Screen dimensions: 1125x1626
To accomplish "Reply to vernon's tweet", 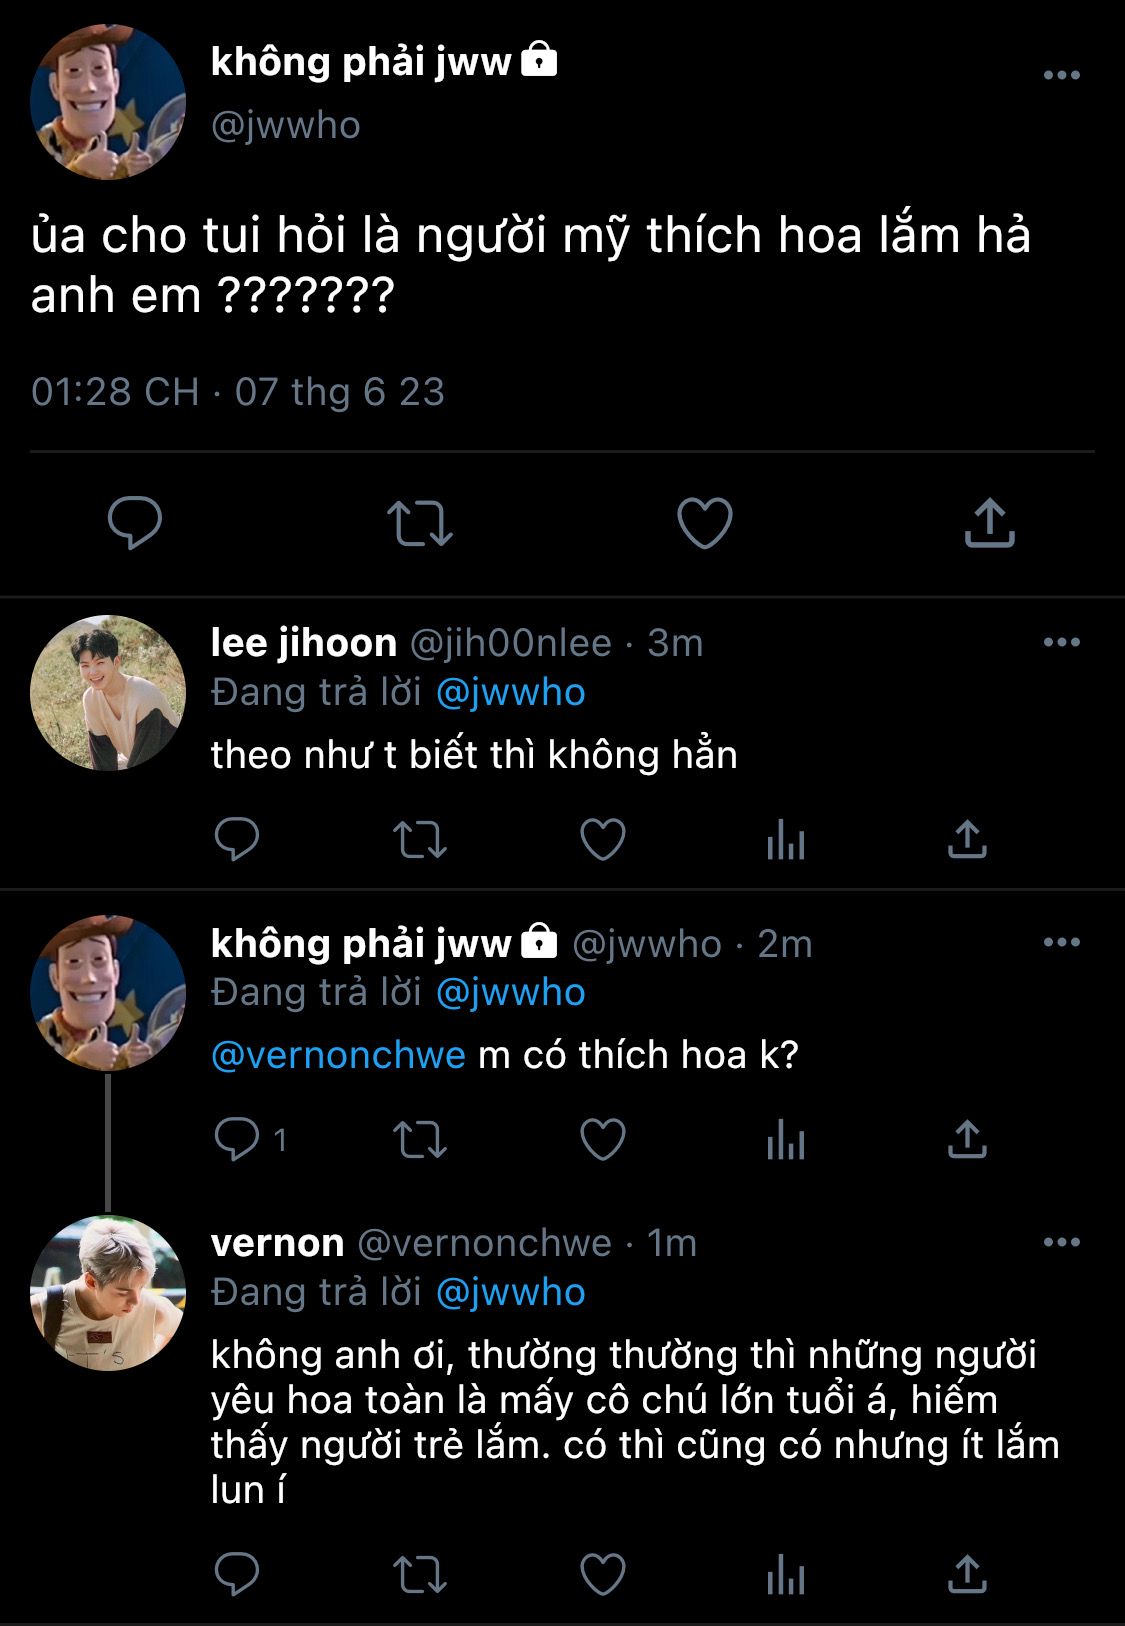I will pyautogui.click(x=238, y=1575).
